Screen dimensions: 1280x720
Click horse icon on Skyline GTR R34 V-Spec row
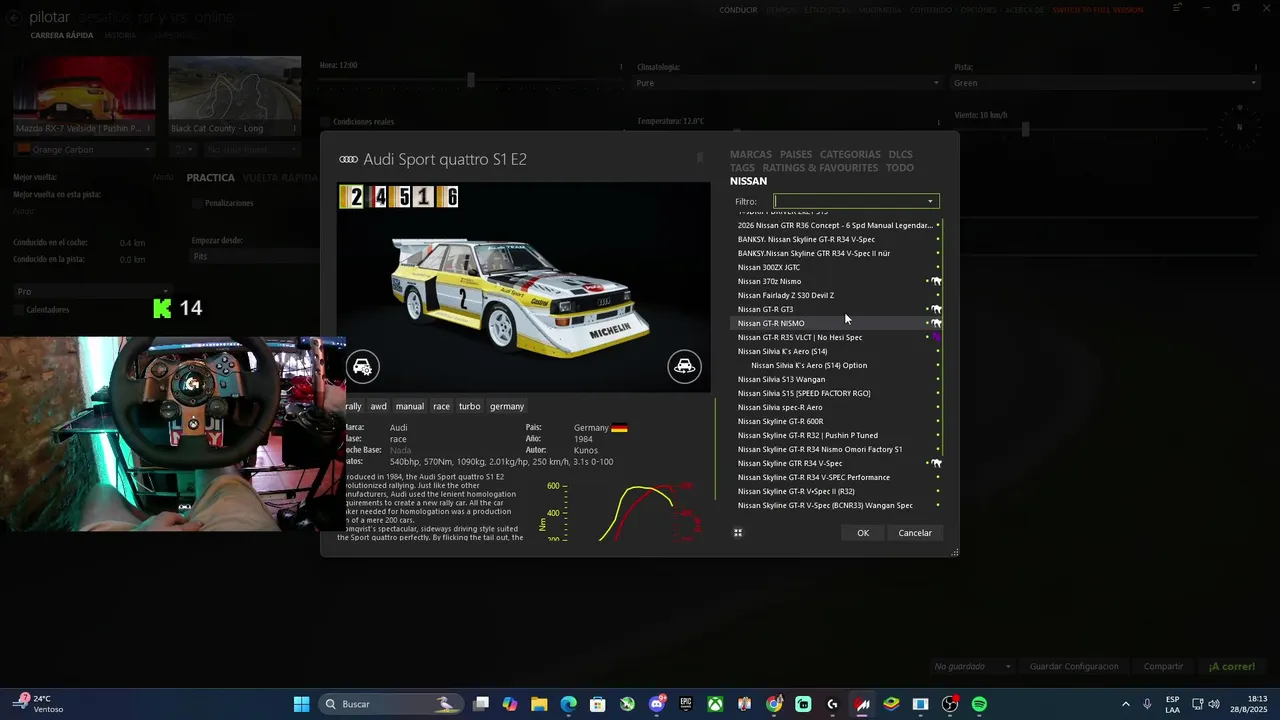pyautogui.click(x=937, y=463)
